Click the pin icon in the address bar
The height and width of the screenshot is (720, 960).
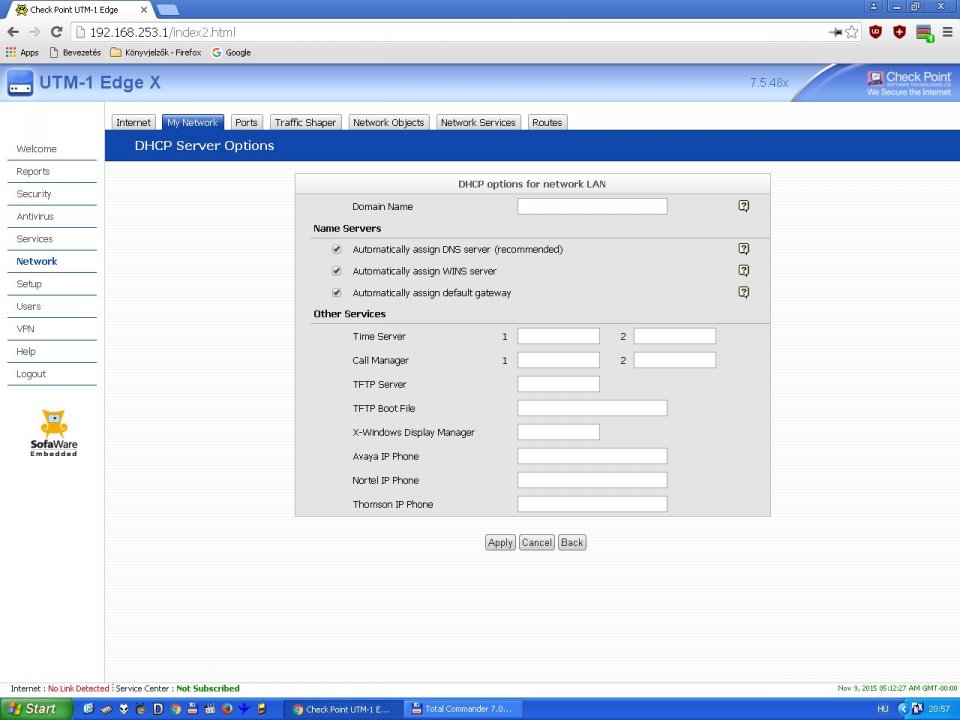[x=835, y=32]
